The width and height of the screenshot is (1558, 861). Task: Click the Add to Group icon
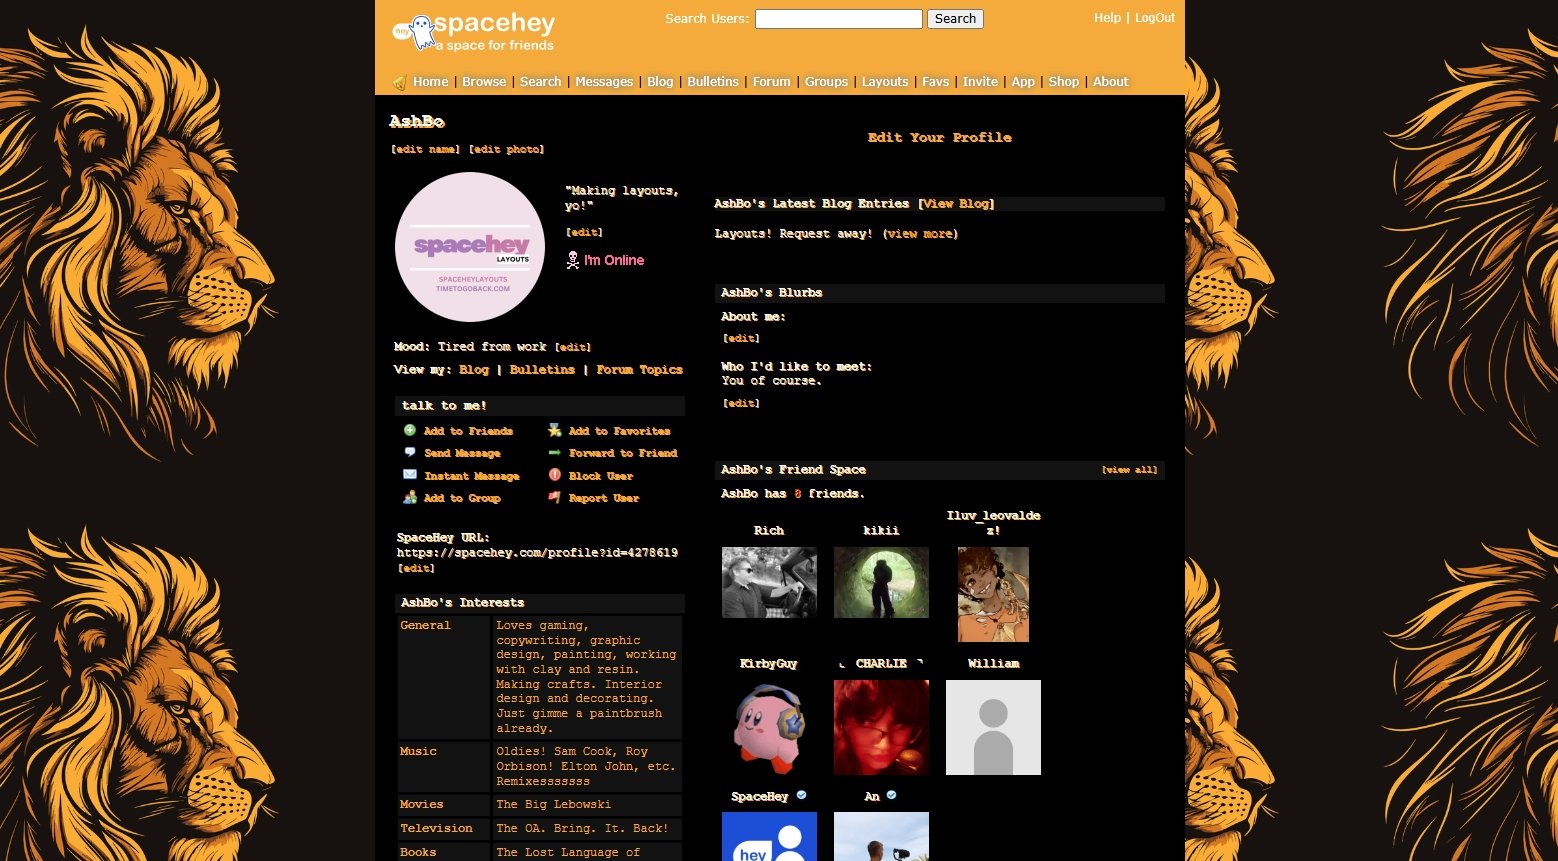click(410, 497)
